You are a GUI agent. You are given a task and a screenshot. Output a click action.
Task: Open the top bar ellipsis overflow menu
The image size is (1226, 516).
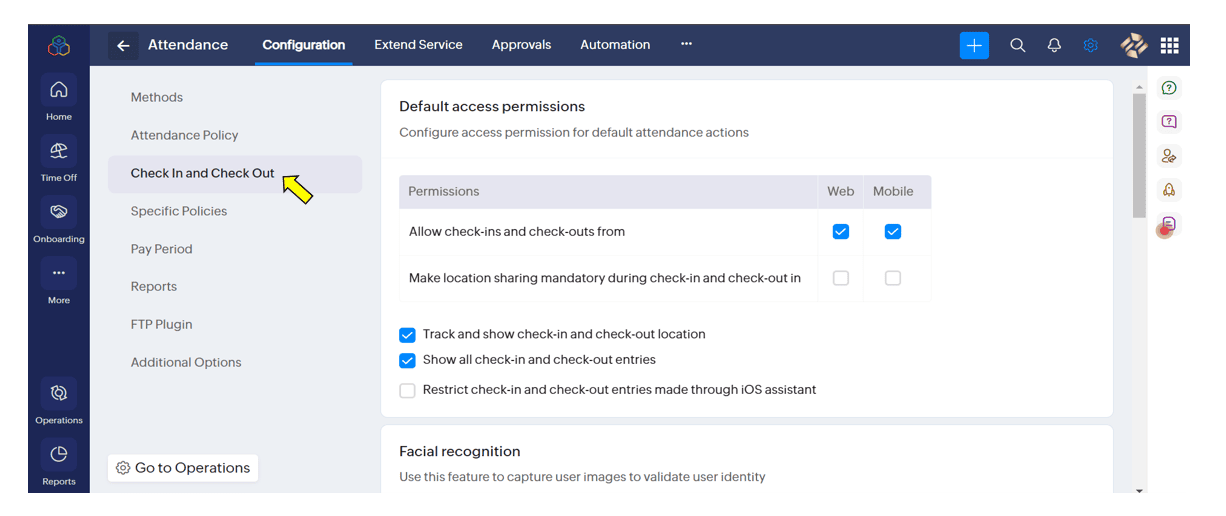[x=686, y=44]
